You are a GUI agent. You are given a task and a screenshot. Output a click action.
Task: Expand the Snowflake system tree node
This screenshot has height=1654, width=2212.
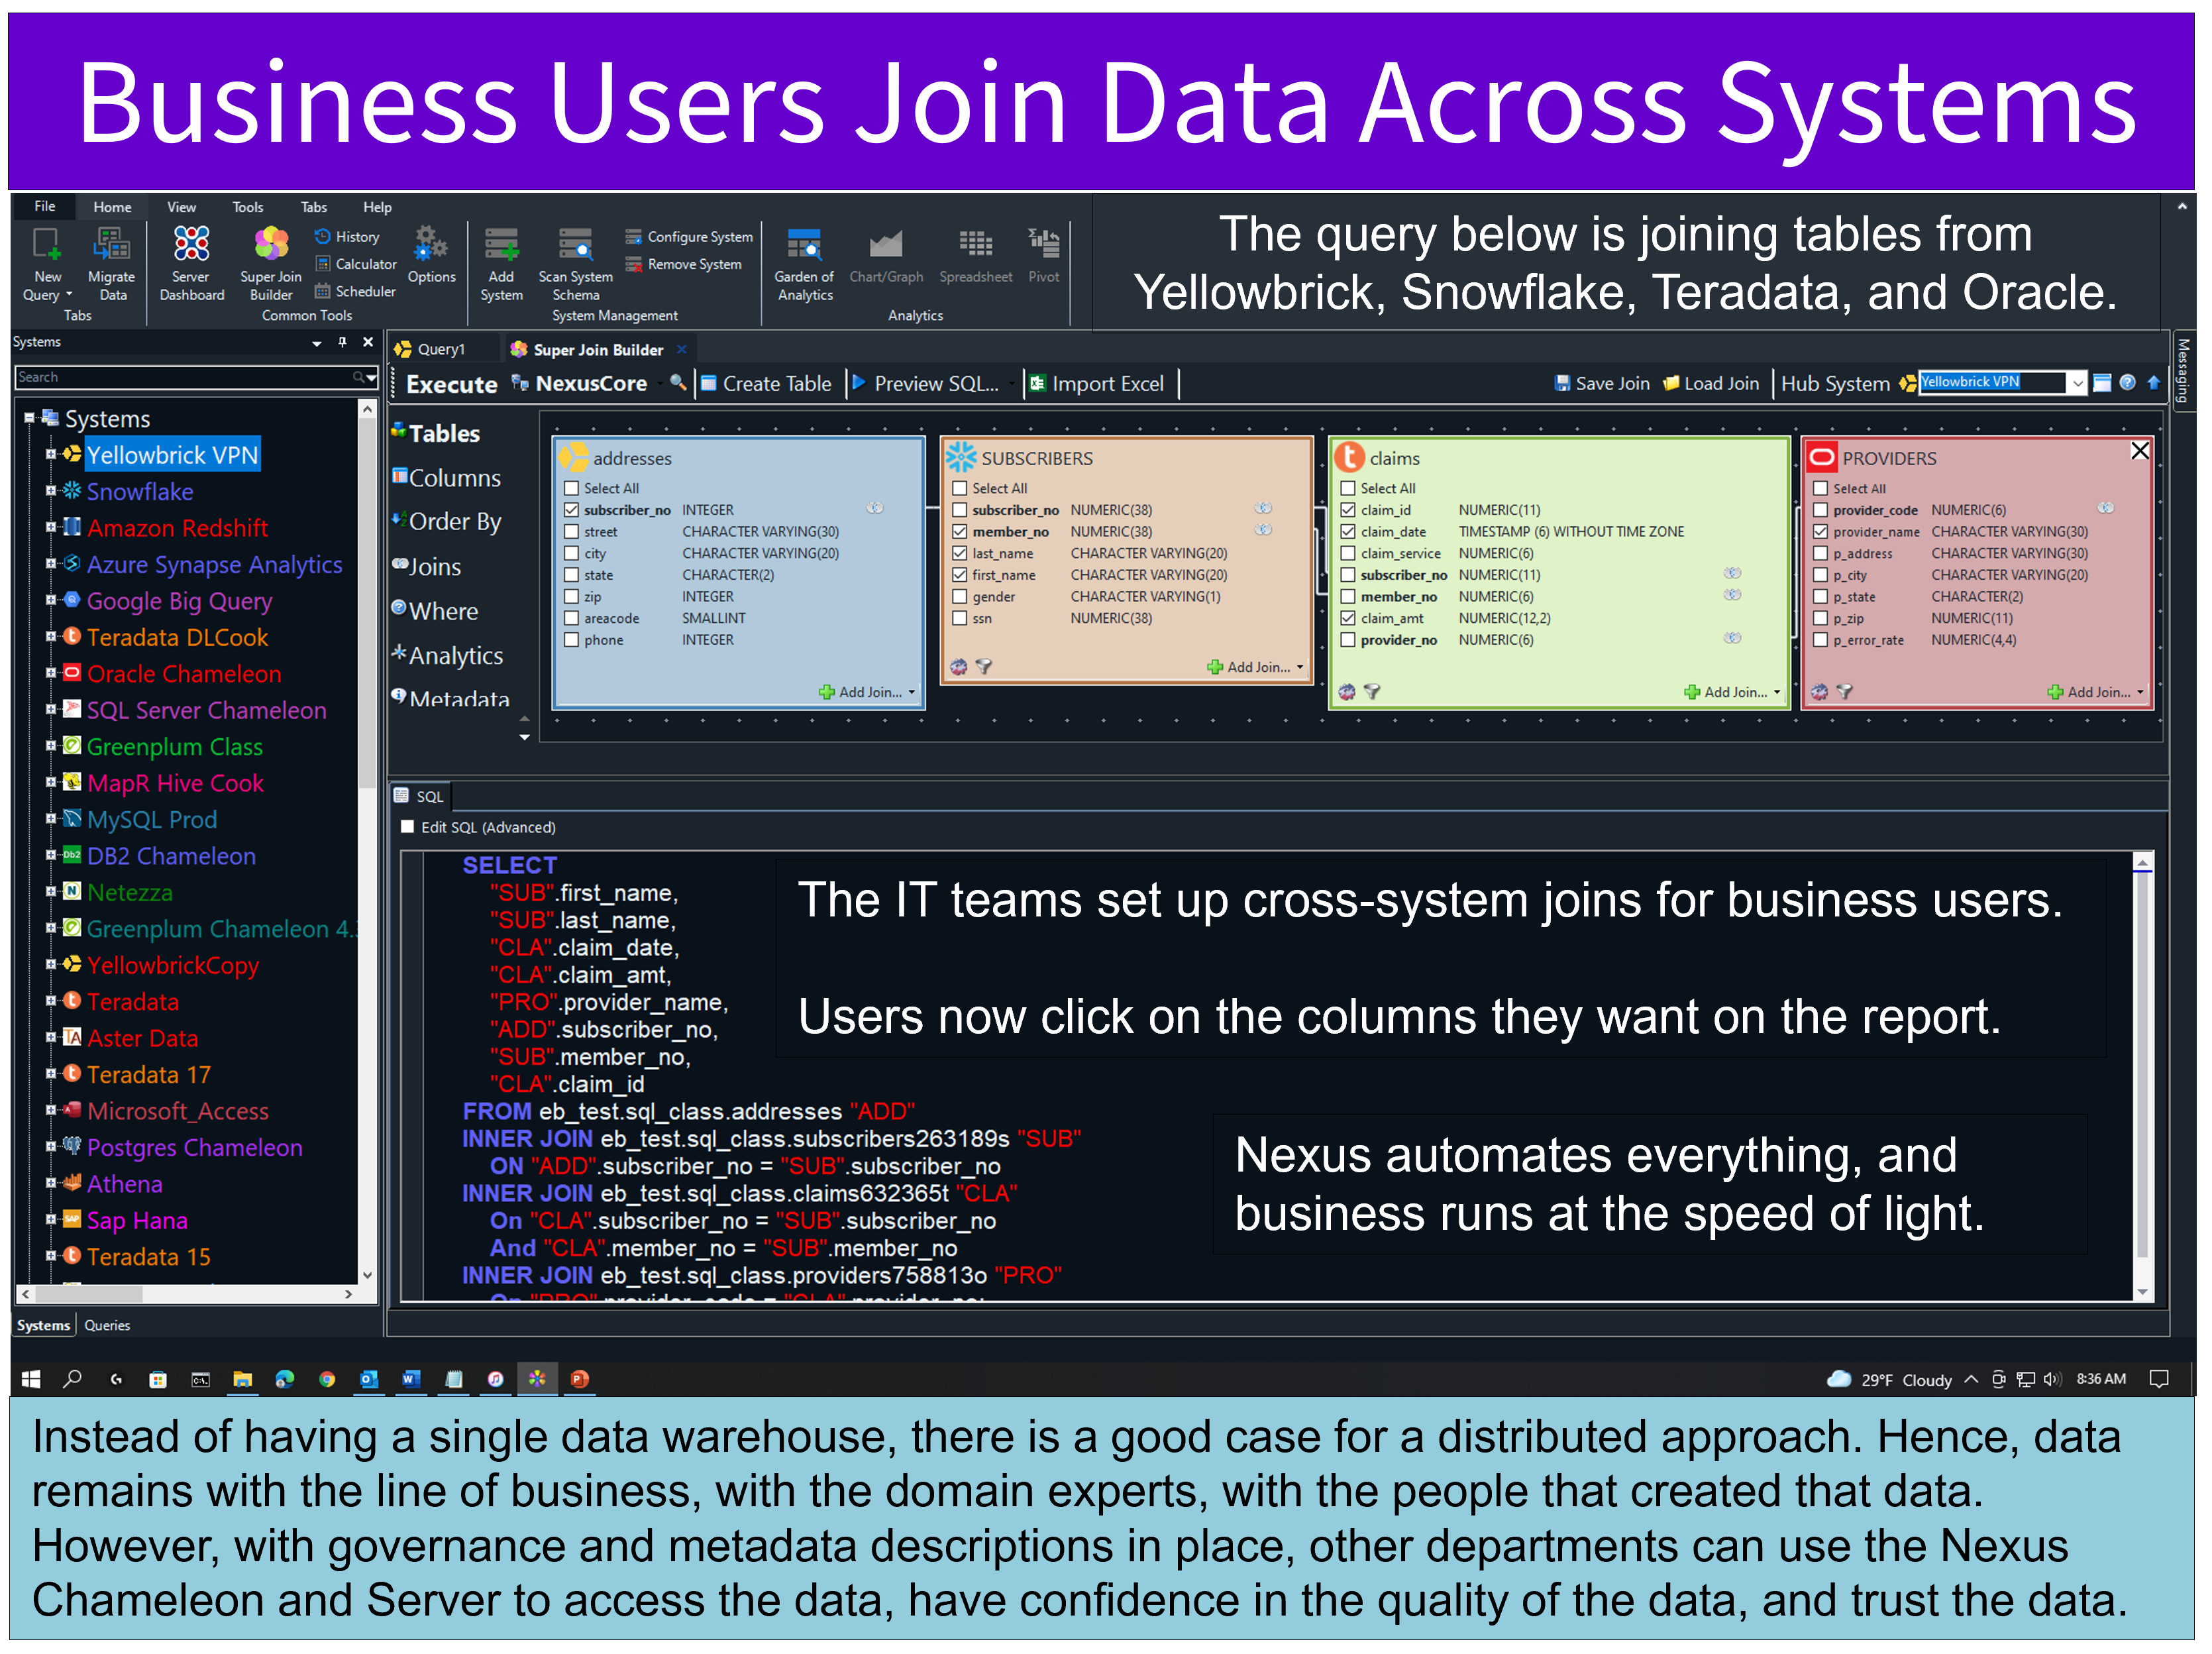pyautogui.click(x=50, y=491)
